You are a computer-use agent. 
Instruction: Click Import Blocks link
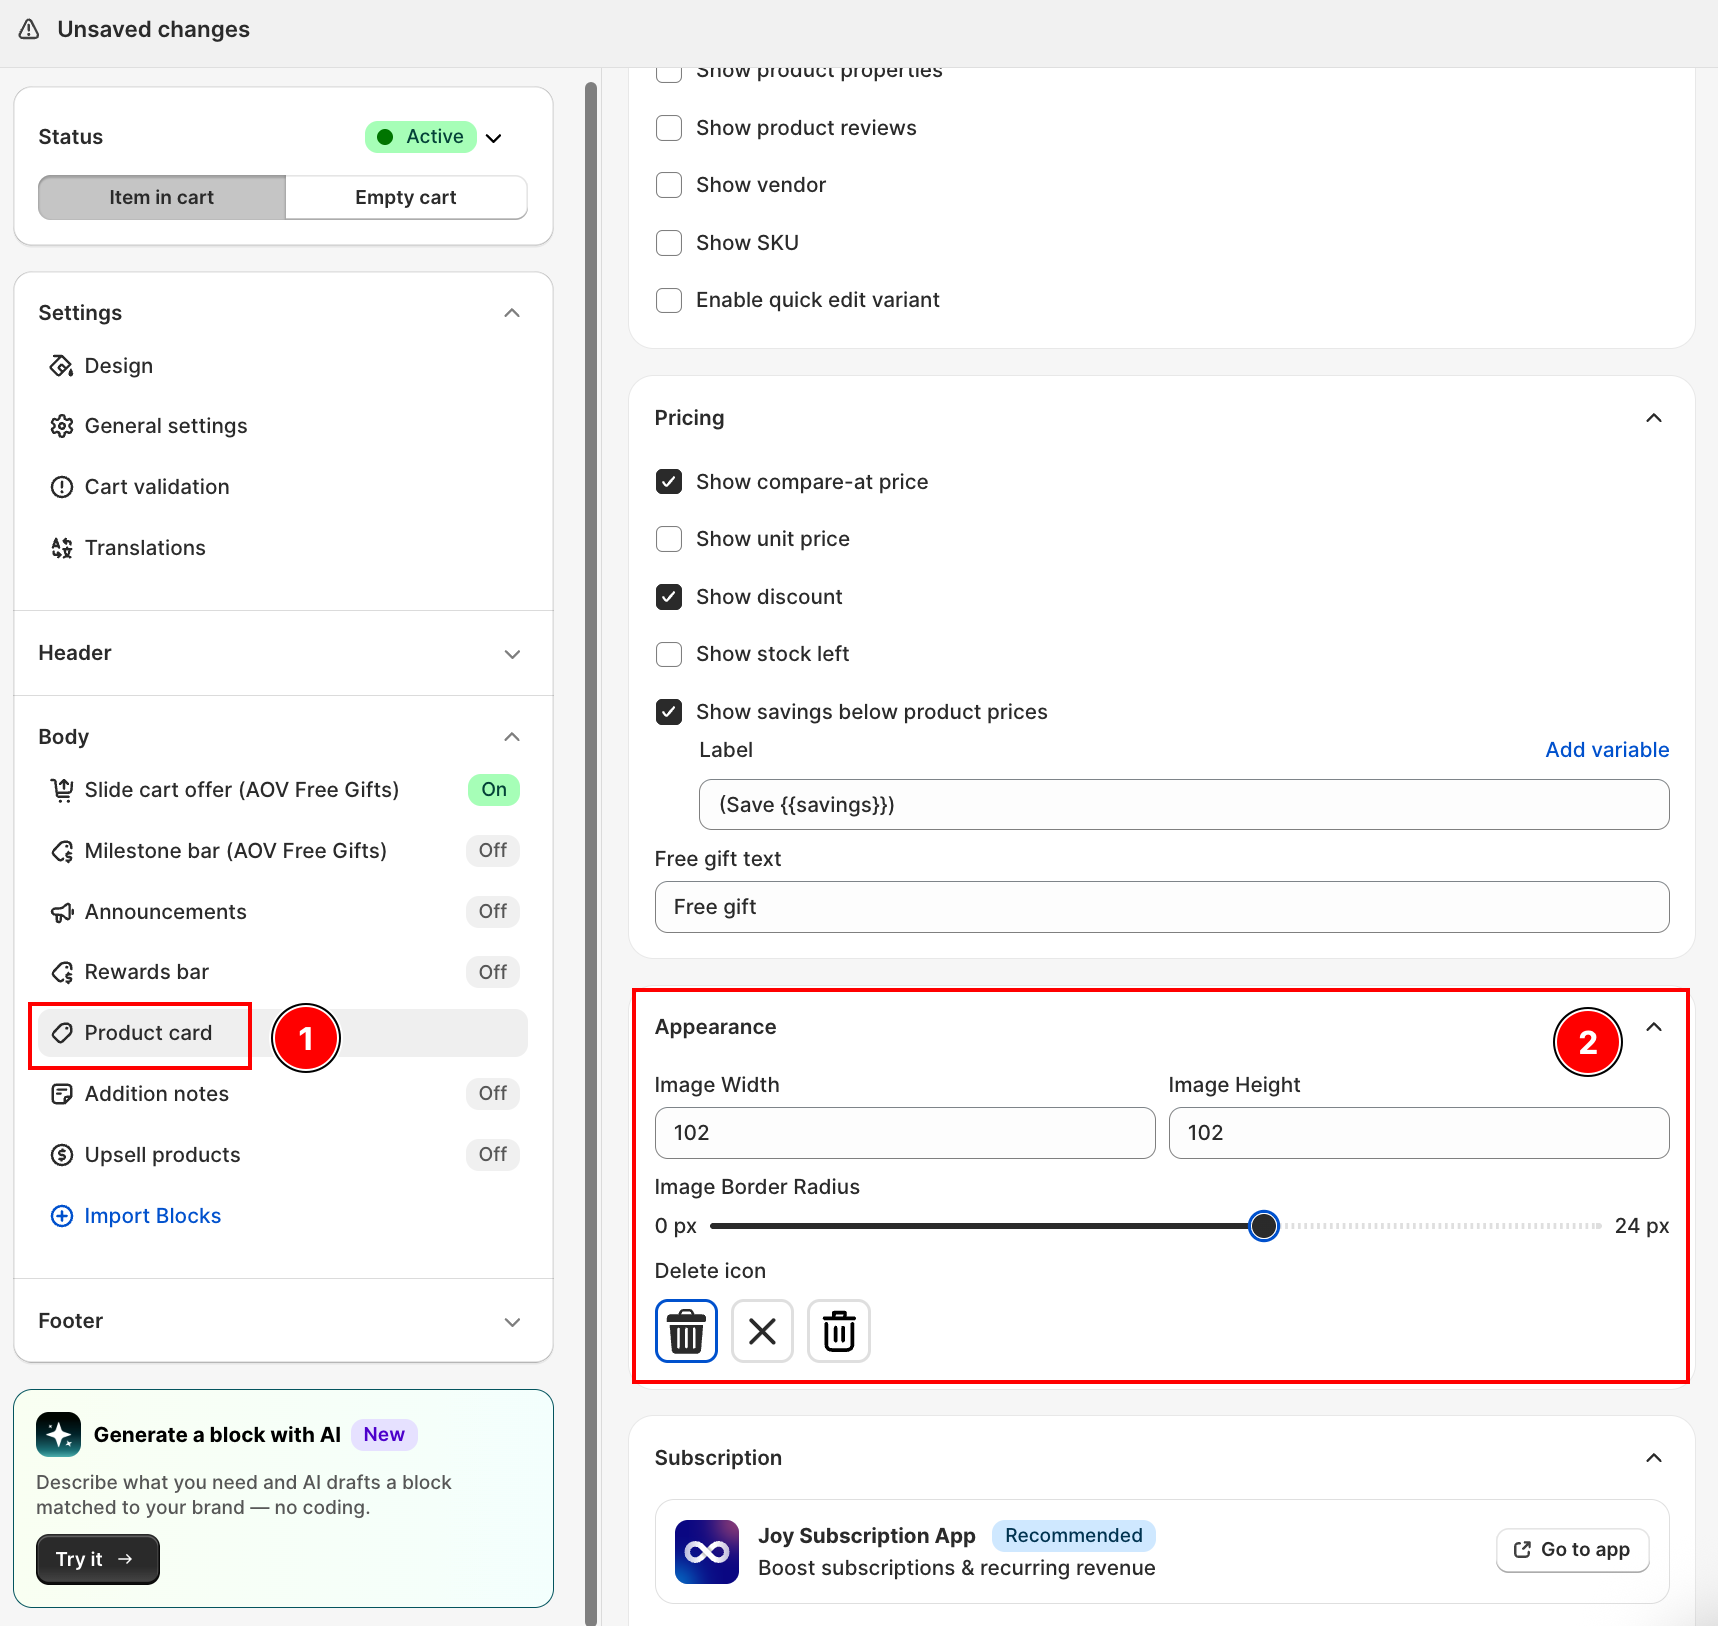point(153,1216)
